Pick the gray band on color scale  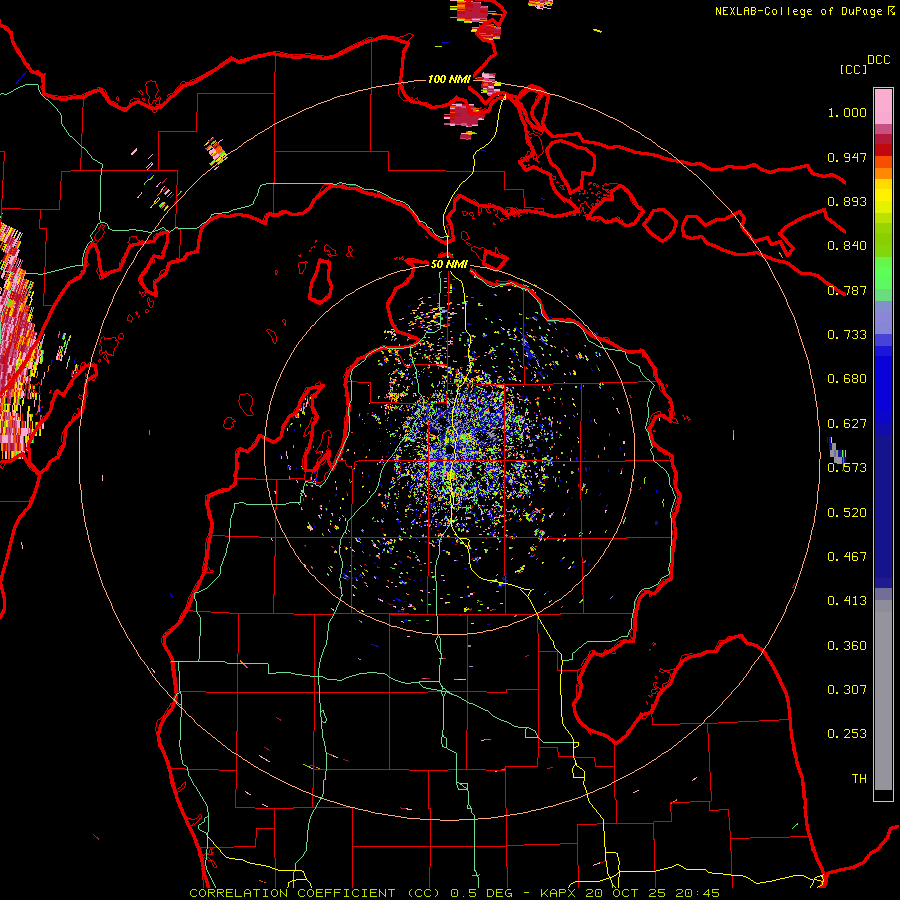pyautogui.click(x=883, y=695)
